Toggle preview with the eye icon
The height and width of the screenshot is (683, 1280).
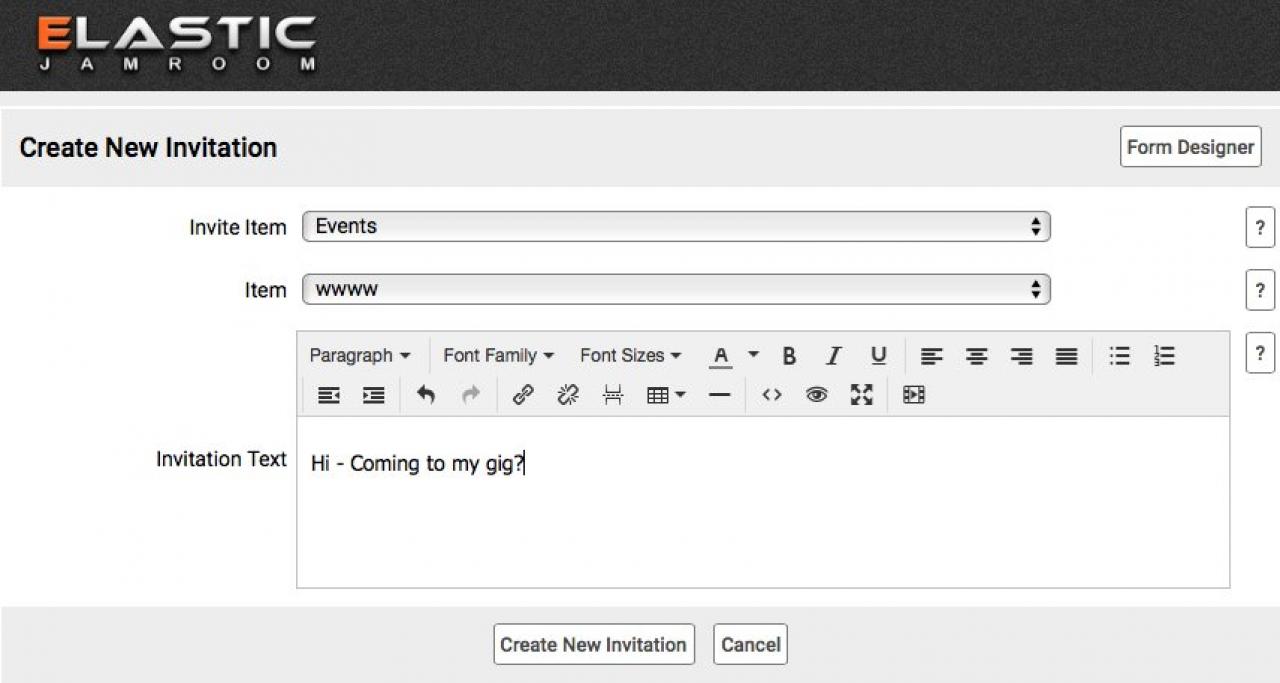[816, 395]
